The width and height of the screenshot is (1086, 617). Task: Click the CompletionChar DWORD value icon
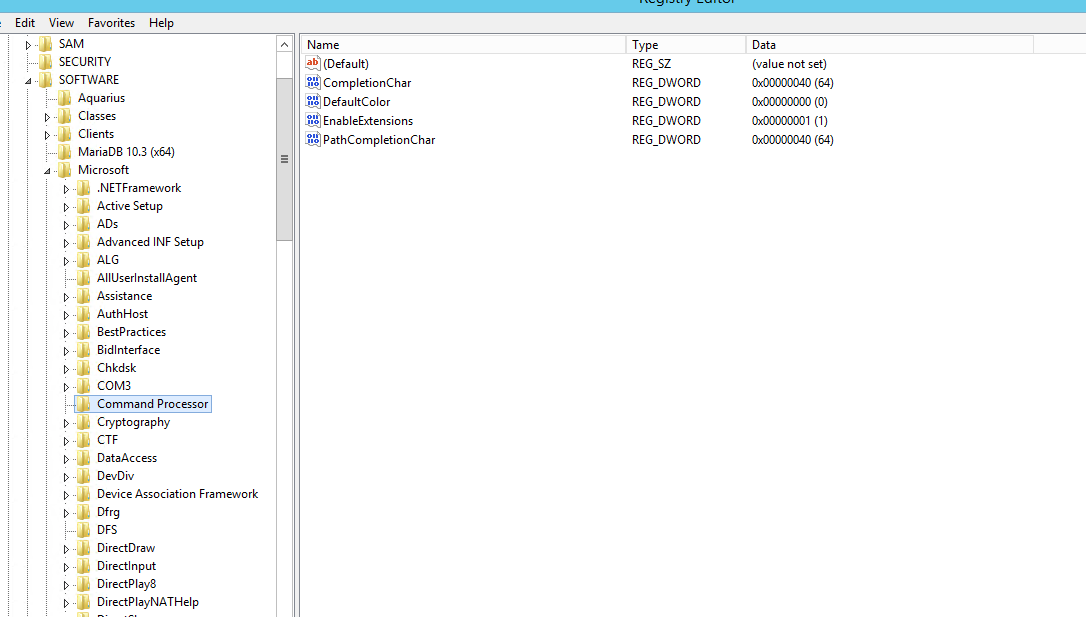tap(313, 83)
